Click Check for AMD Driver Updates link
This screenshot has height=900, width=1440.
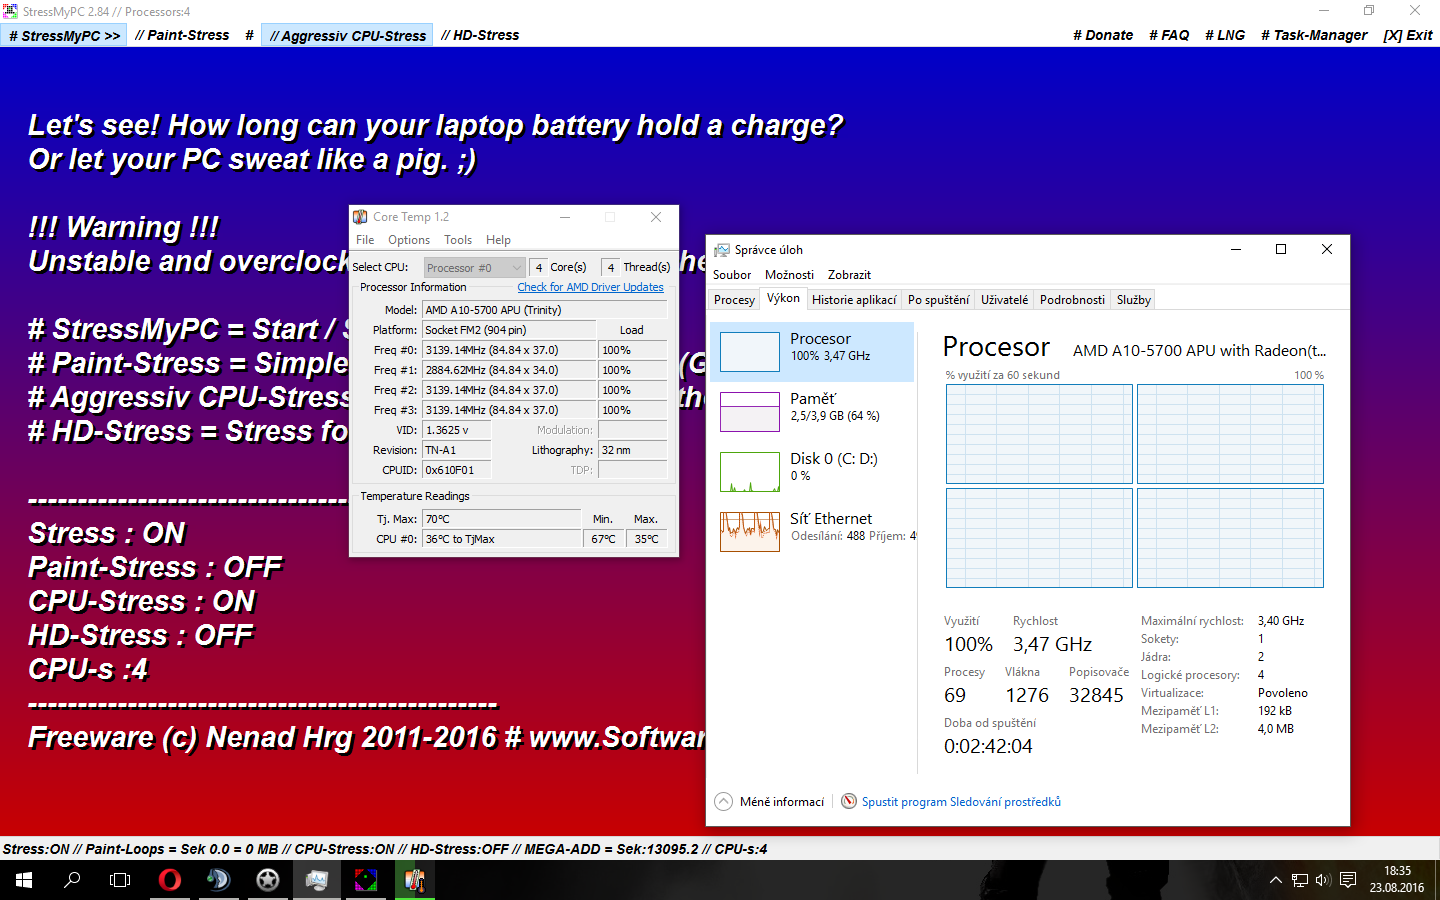[590, 287]
